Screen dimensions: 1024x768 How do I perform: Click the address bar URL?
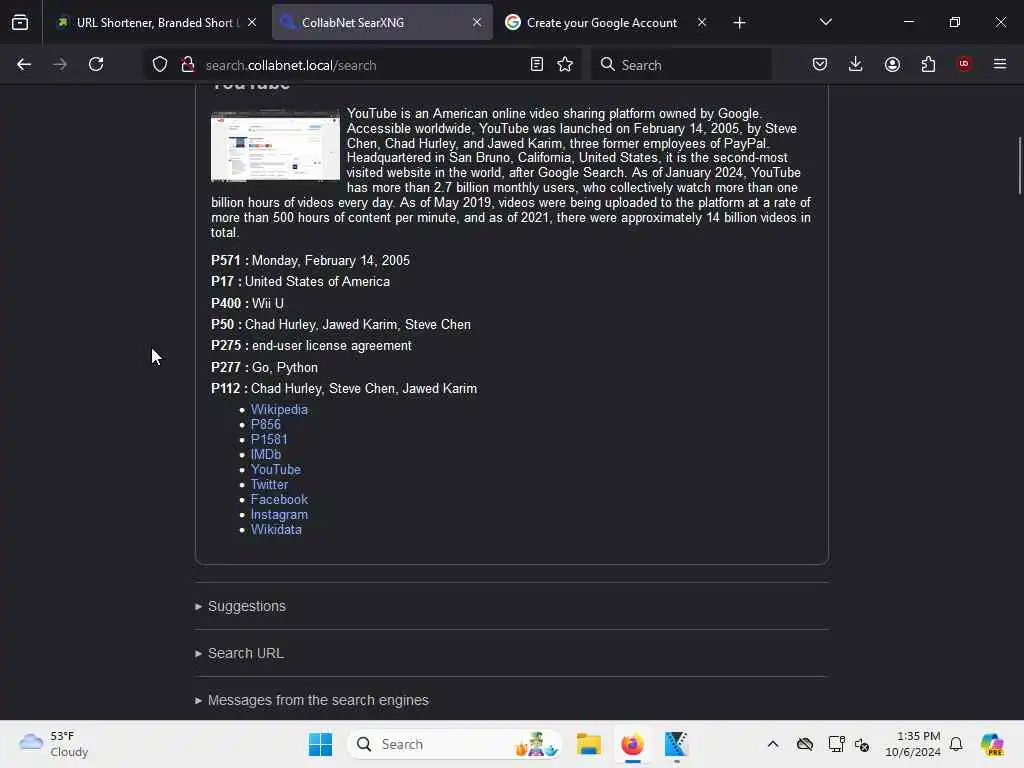coord(291,65)
